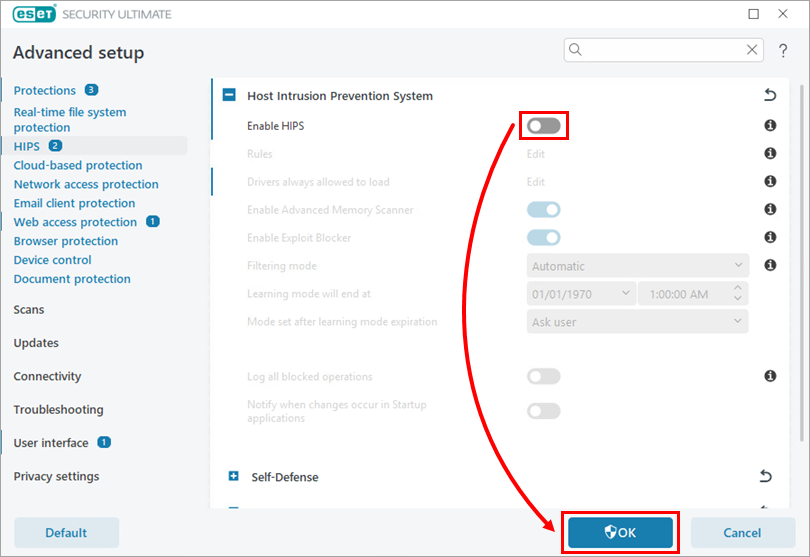This screenshot has width=810, height=557.
Task: Revert the Self-Defense section to default
Action: [x=766, y=476]
